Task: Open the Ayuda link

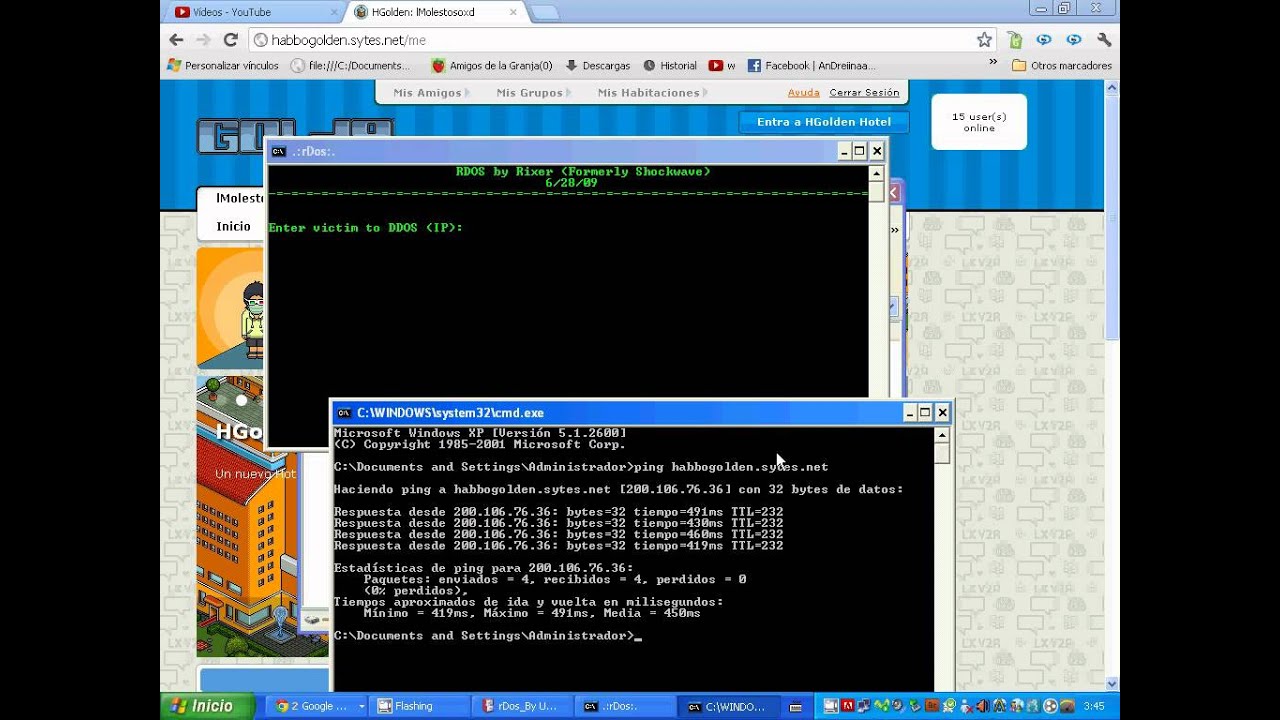Action: 803,92
